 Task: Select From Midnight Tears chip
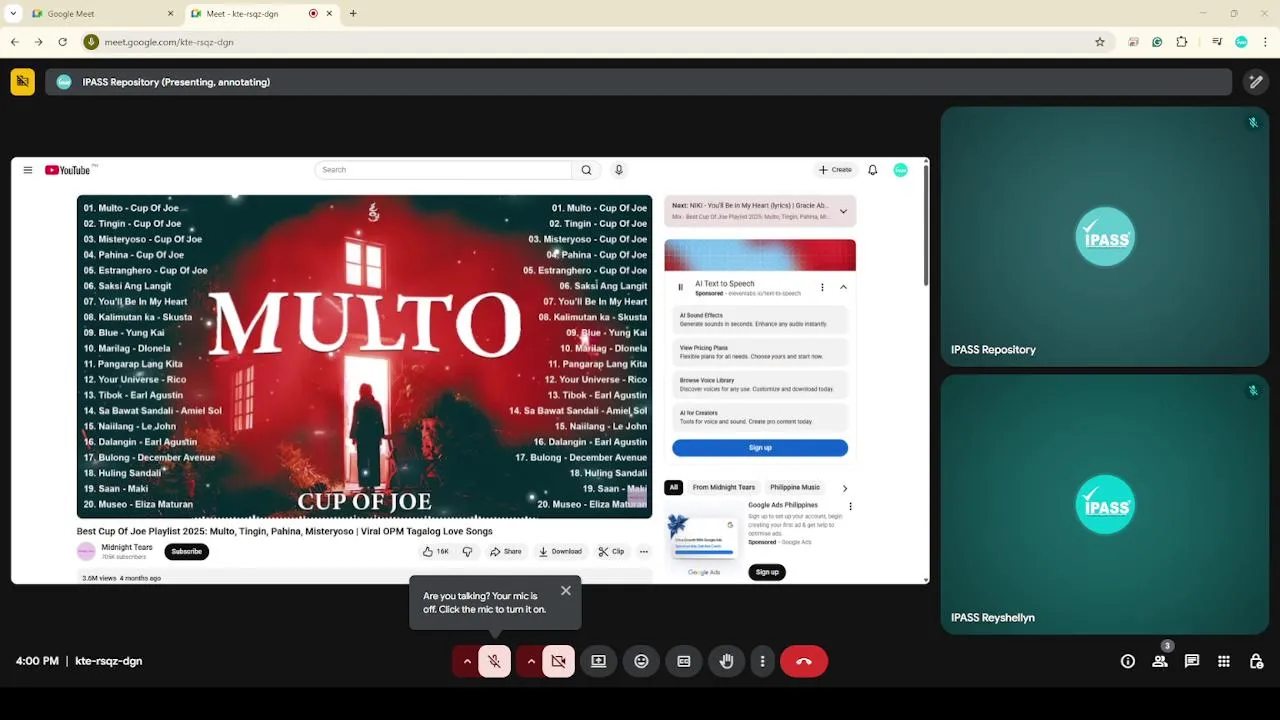tap(724, 487)
